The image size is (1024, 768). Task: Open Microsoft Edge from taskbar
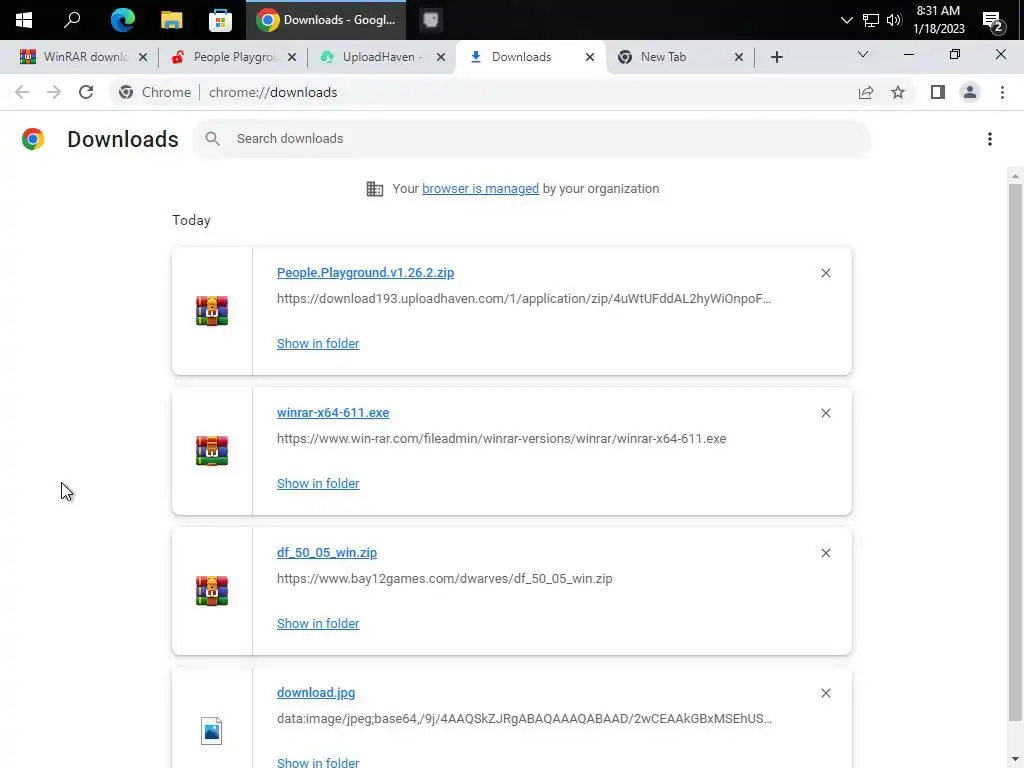[x=122, y=20]
